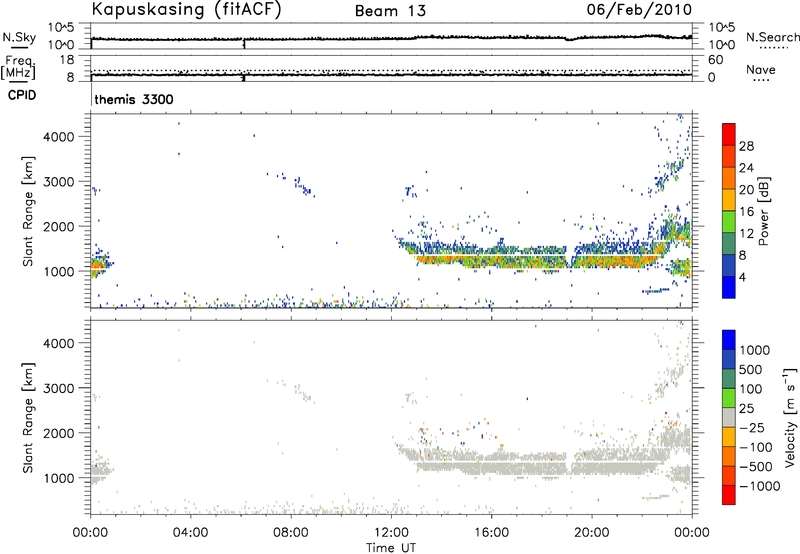Screen dimensions: 800x554
Task: Click the solid line sample under N.Sky
Action: pos(19,48)
